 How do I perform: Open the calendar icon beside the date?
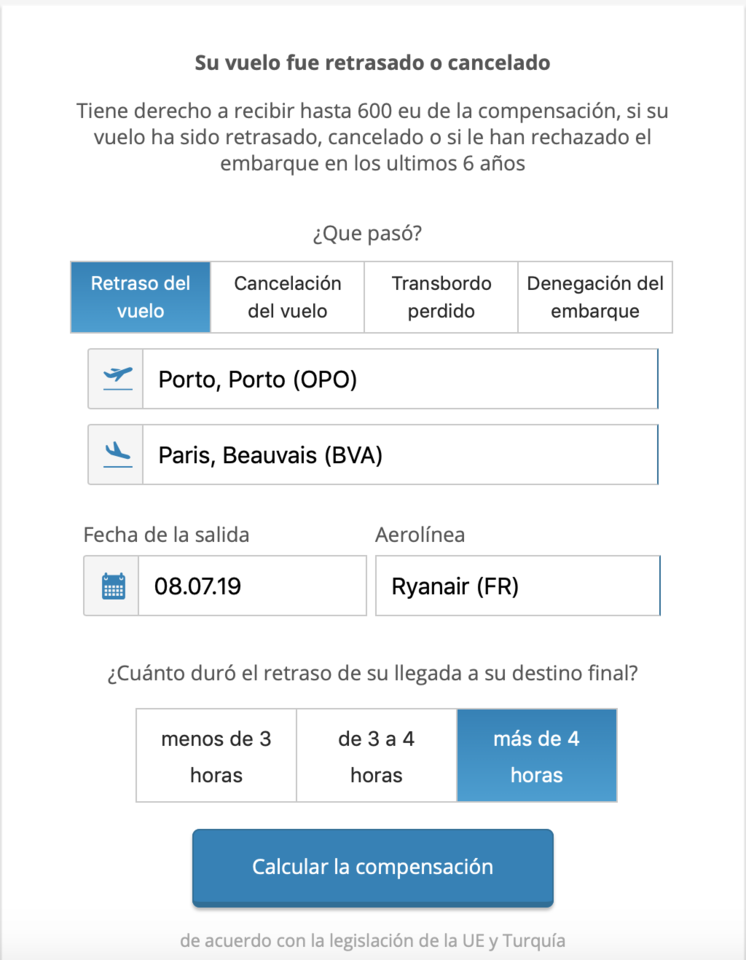click(111, 585)
